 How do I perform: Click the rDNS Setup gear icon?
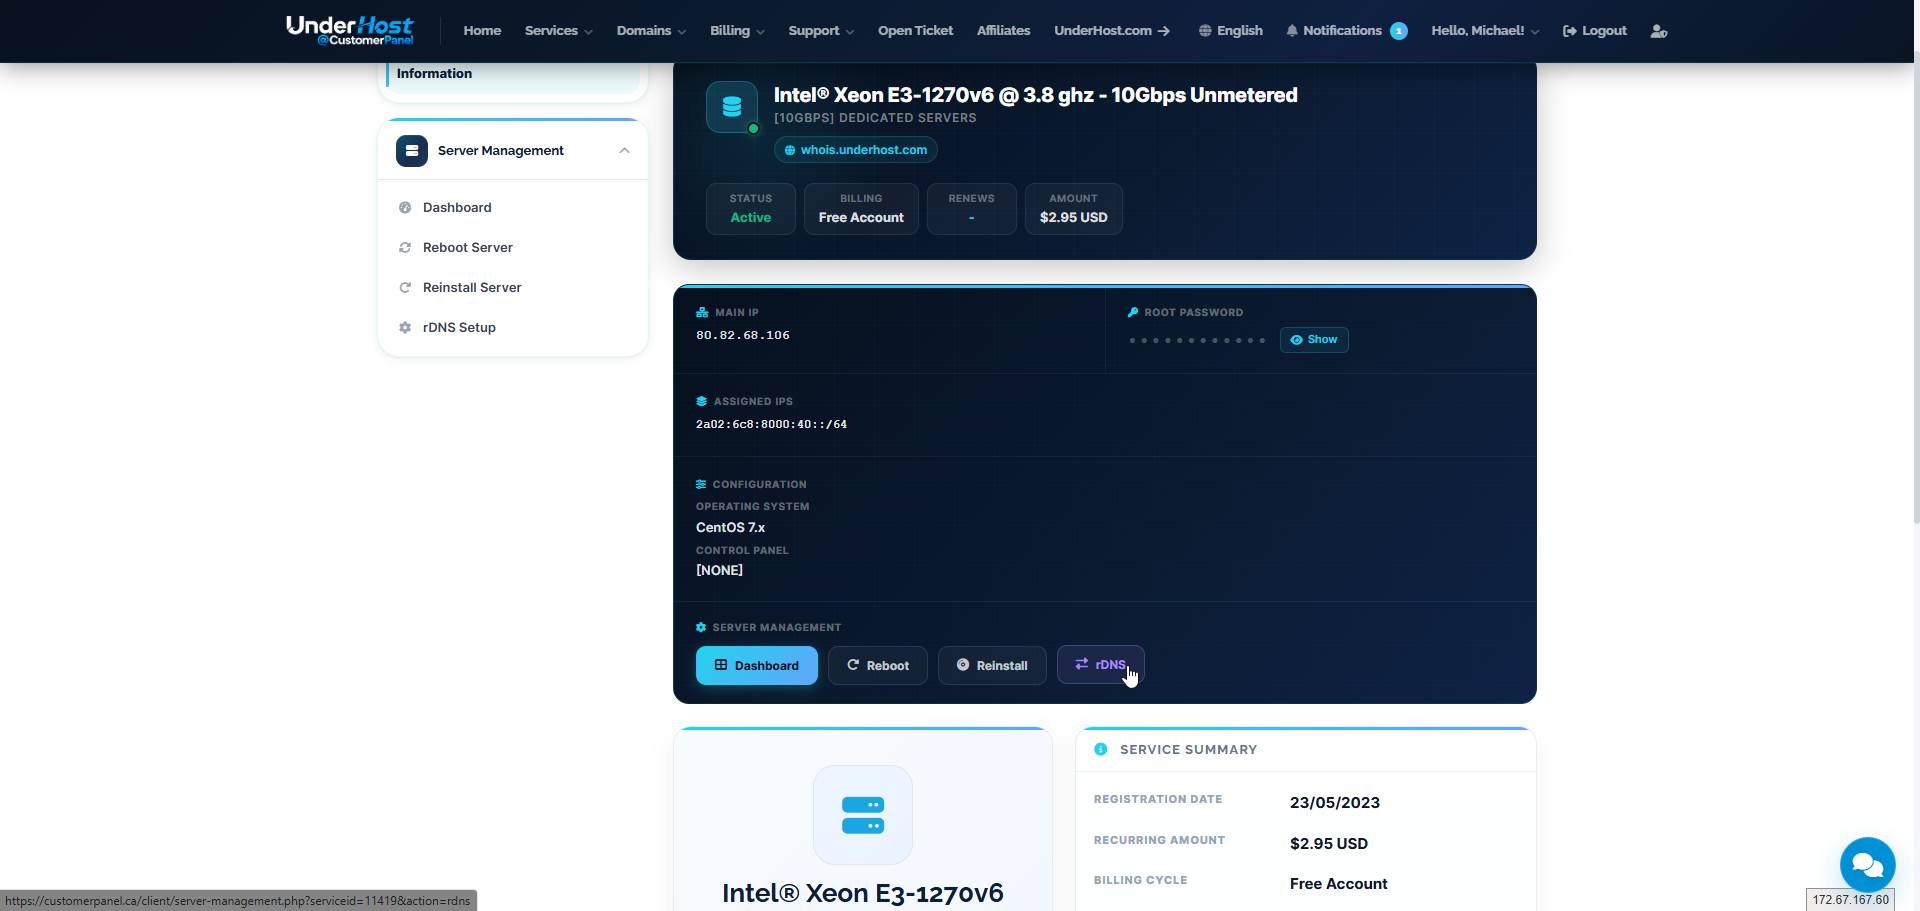[405, 328]
